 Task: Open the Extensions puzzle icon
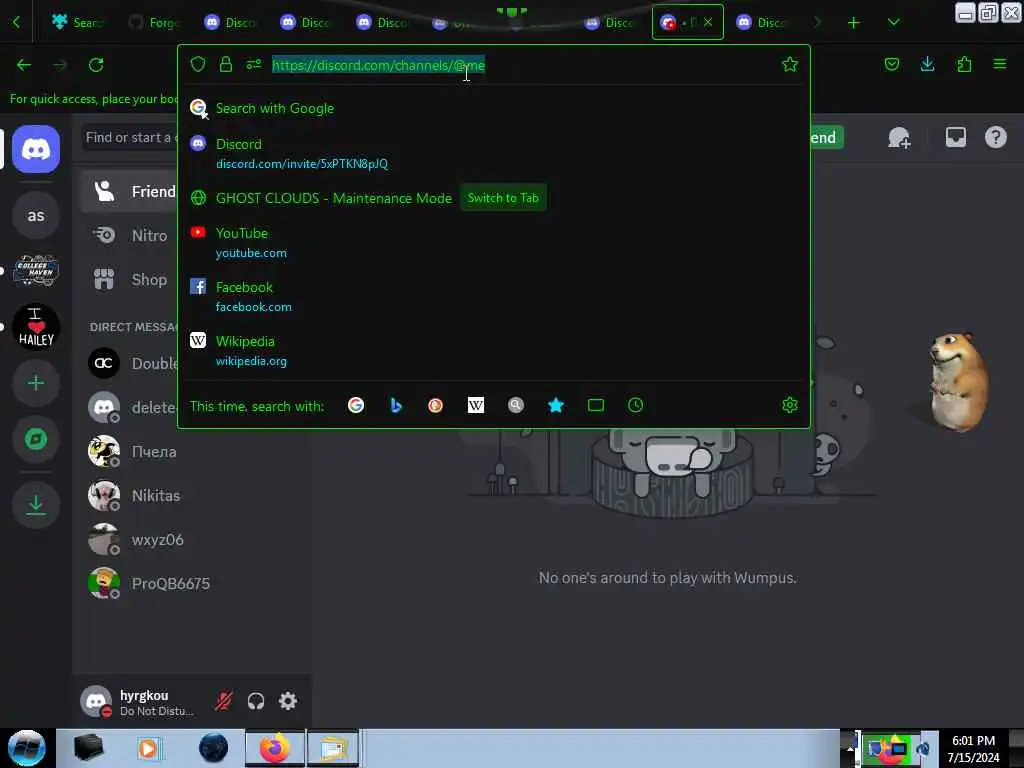click(x=964, y=64)
